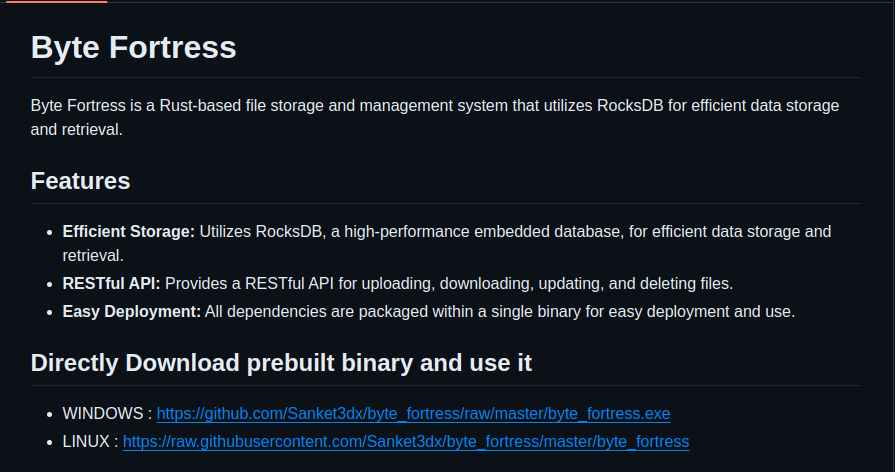Click the bold "Easy Deployment:" label
This screenshot has width=895, height=472.
pyautogui.click(x=131, y=312)
